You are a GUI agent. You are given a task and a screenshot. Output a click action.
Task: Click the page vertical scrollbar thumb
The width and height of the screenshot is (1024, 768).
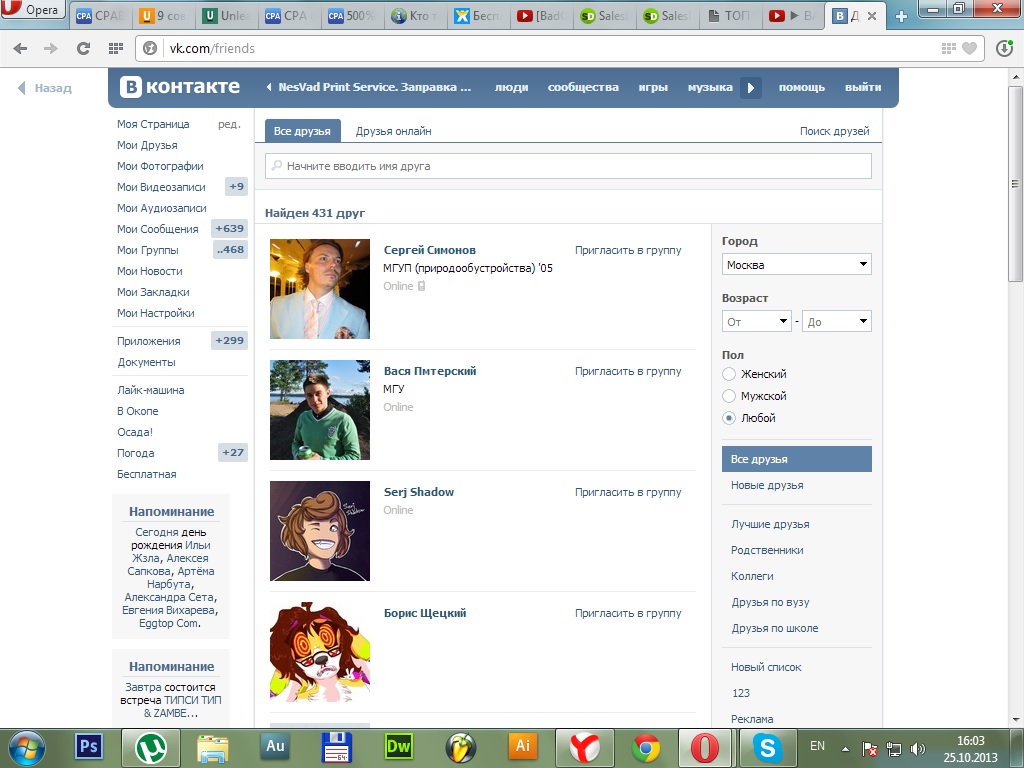point(1015,184)
